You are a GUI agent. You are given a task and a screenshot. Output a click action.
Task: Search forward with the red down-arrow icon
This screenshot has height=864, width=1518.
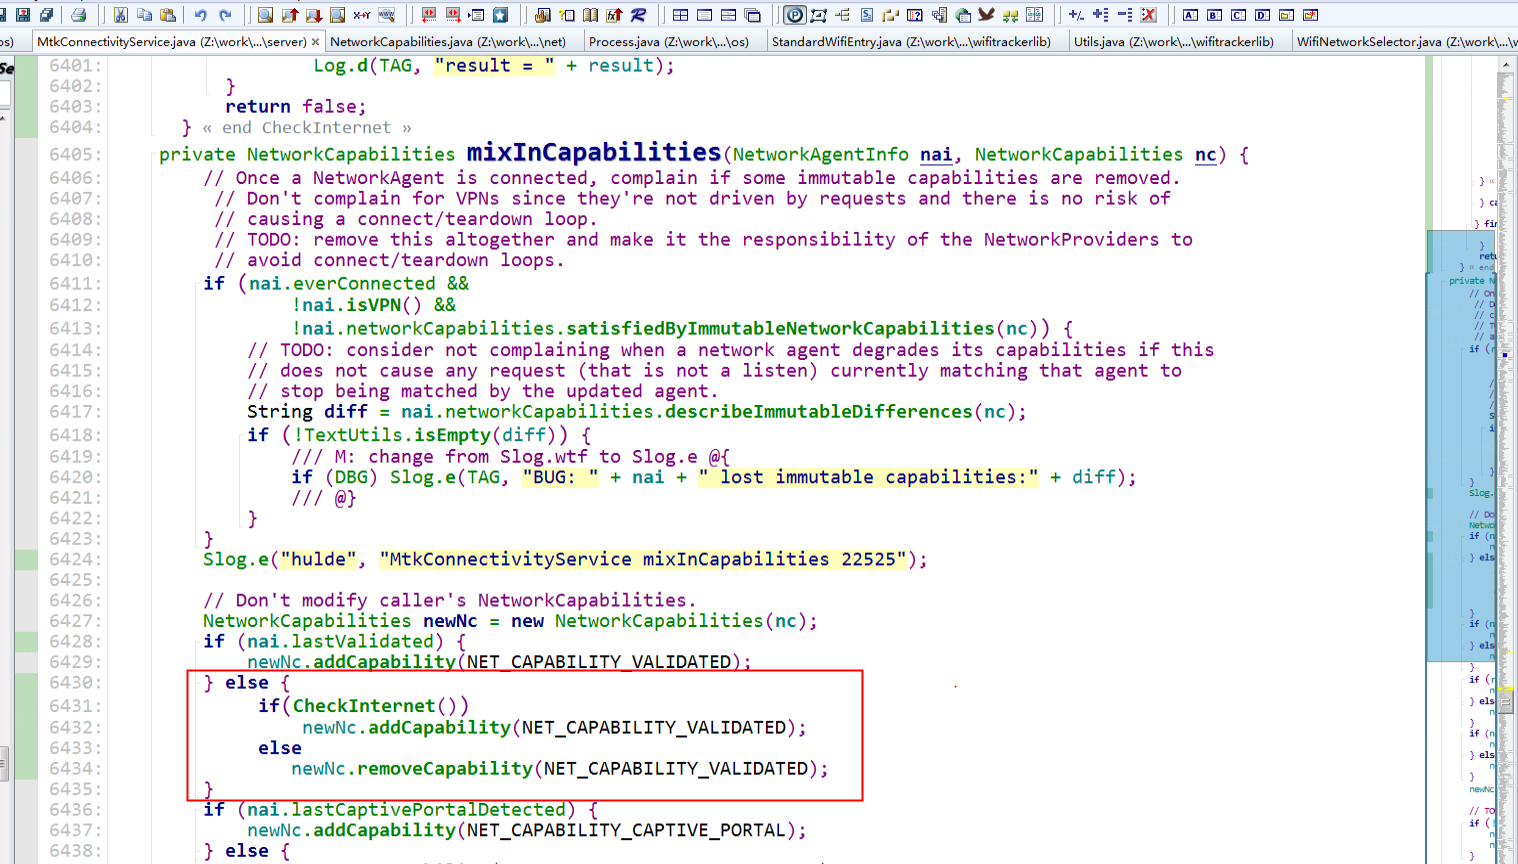(313, 15)
